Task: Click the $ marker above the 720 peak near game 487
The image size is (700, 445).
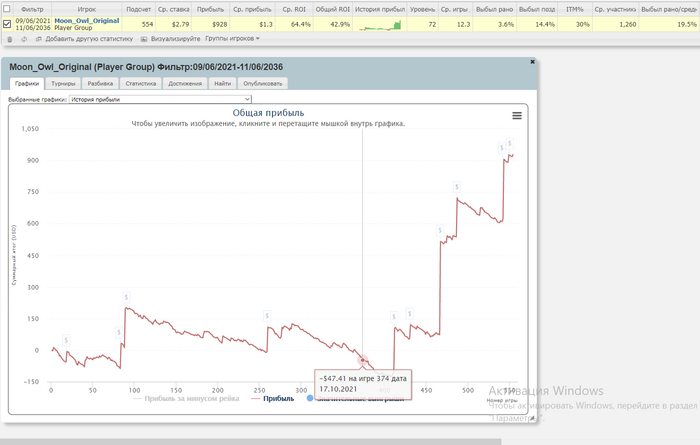Action: coord(457,187)
